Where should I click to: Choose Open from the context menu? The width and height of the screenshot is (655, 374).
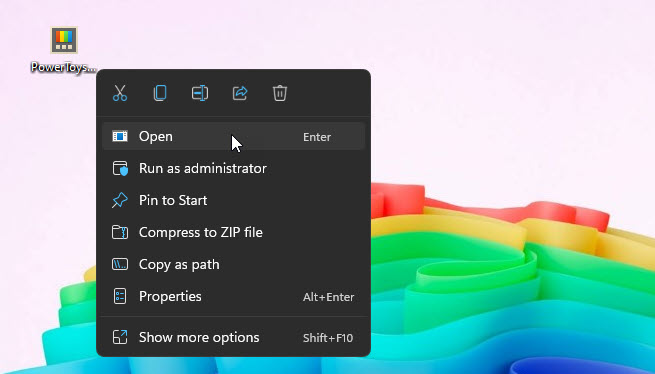(234, 137)
